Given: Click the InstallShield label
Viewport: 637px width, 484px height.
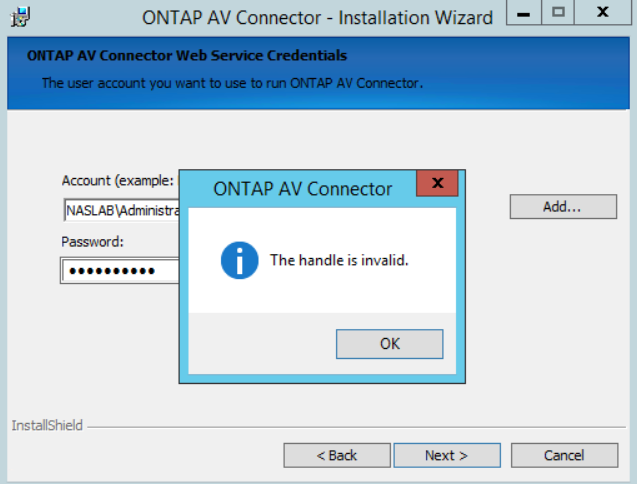Looking at the screenshot, I should 47,425.
